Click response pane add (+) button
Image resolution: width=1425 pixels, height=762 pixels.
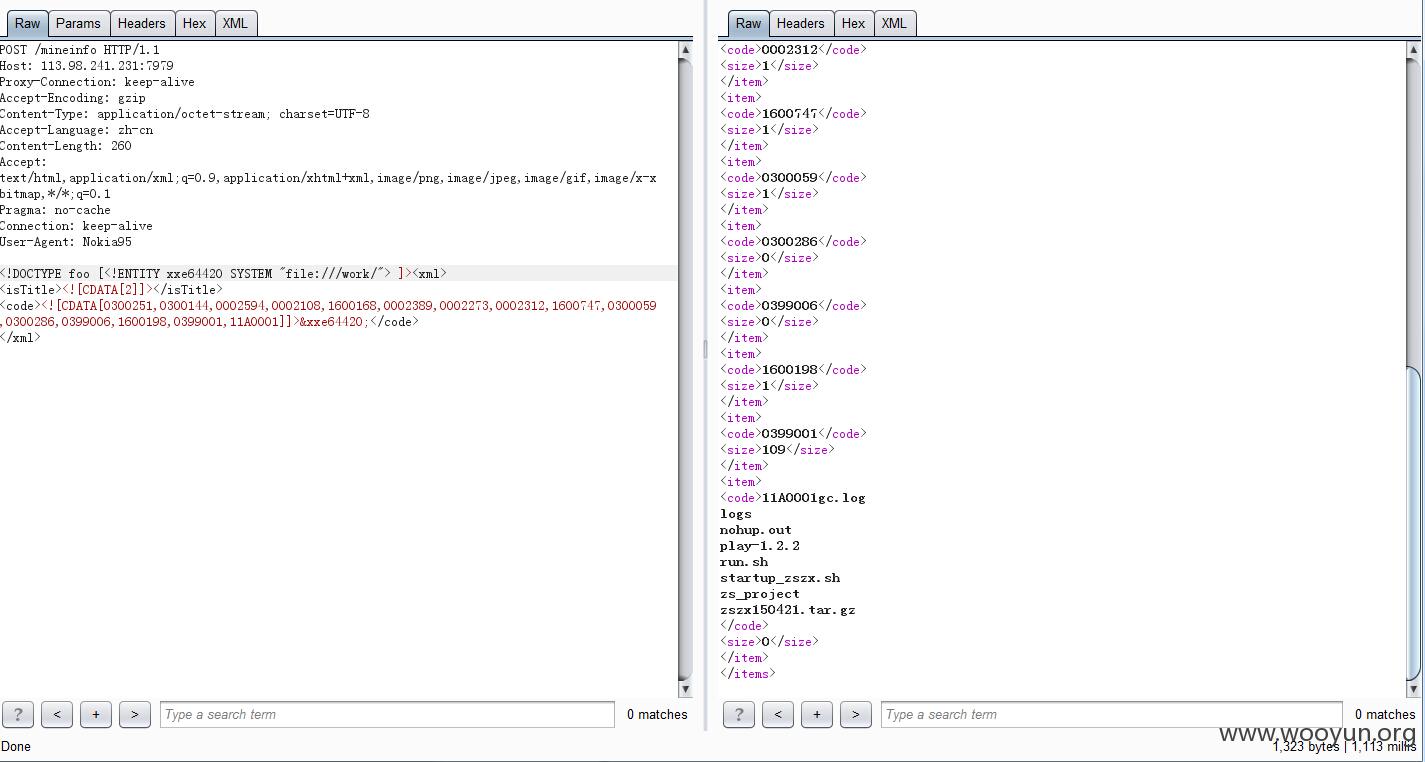click(x=817, y=714)
